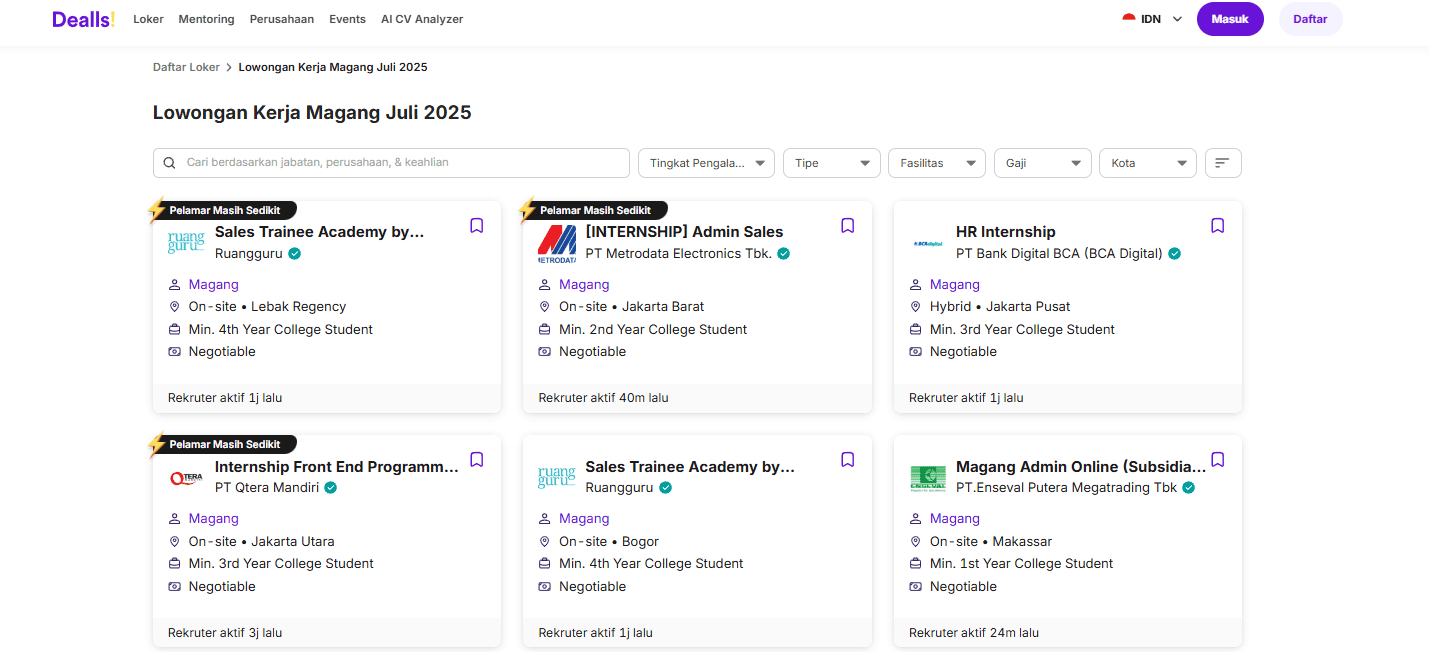Screen dimensions: 1429x652
Task: Bookmark the Bogor Sales Trainee Academy job
Action: click(x=848, y=460)
